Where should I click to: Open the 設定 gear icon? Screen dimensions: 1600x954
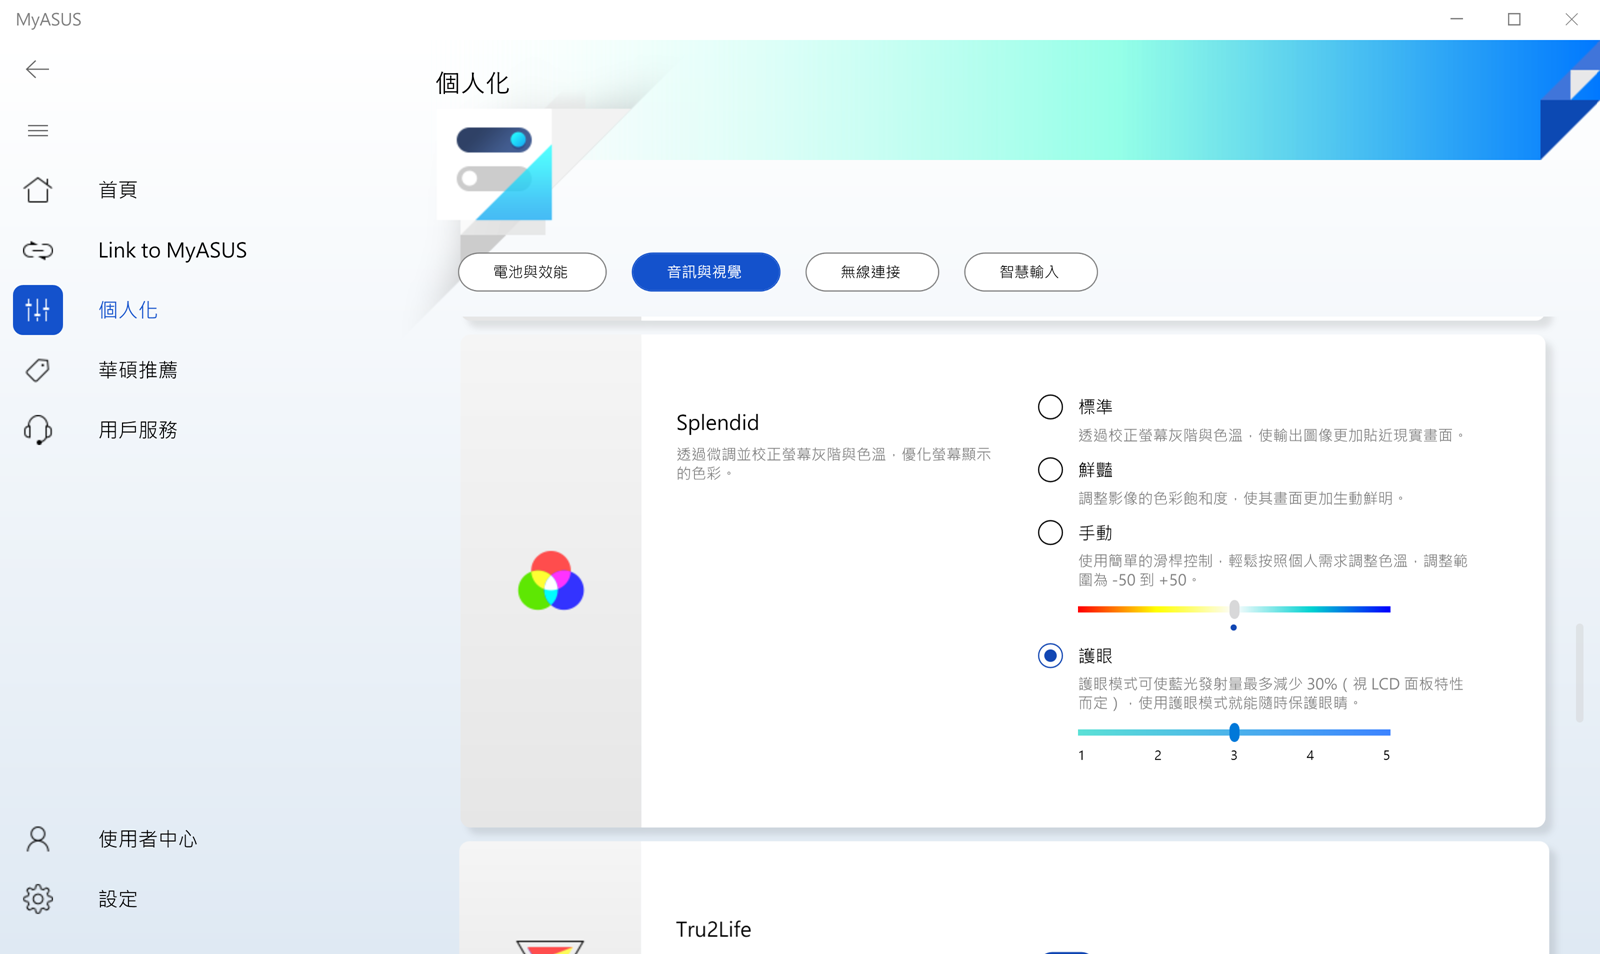click(x=38, y=899)
